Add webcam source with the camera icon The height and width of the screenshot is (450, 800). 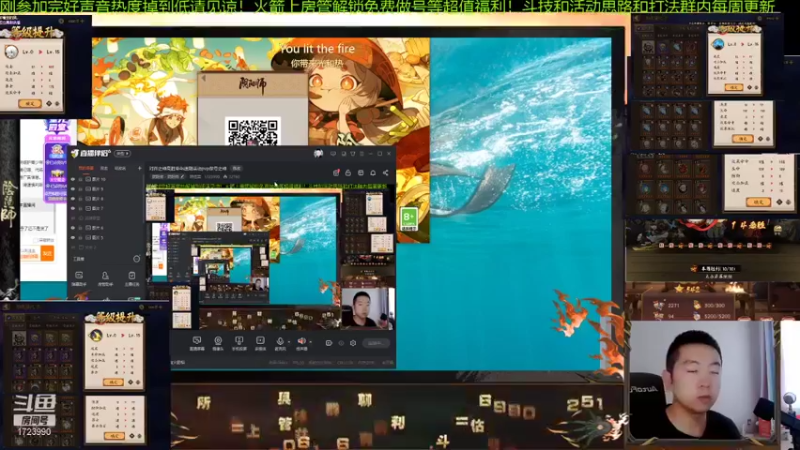coord(218,343)
